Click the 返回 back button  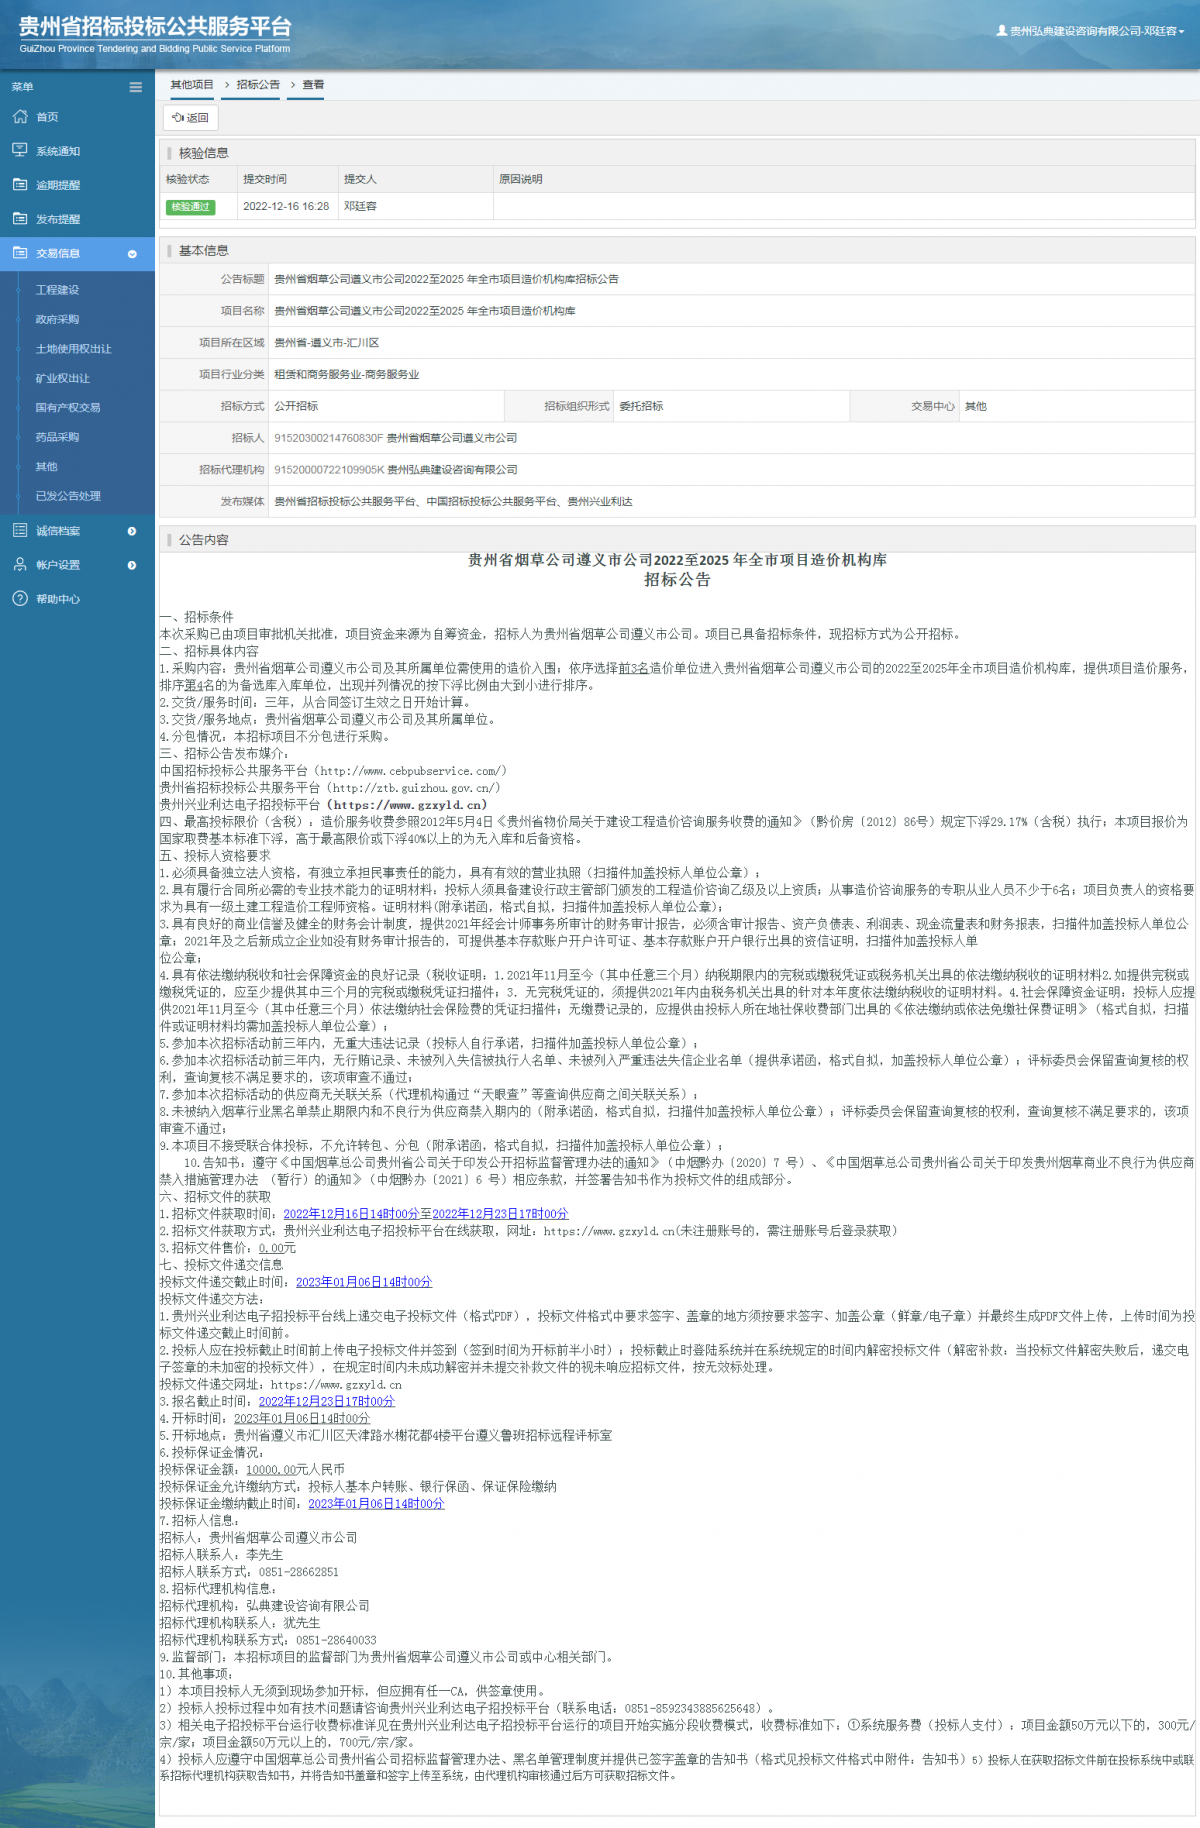point(190,117)
